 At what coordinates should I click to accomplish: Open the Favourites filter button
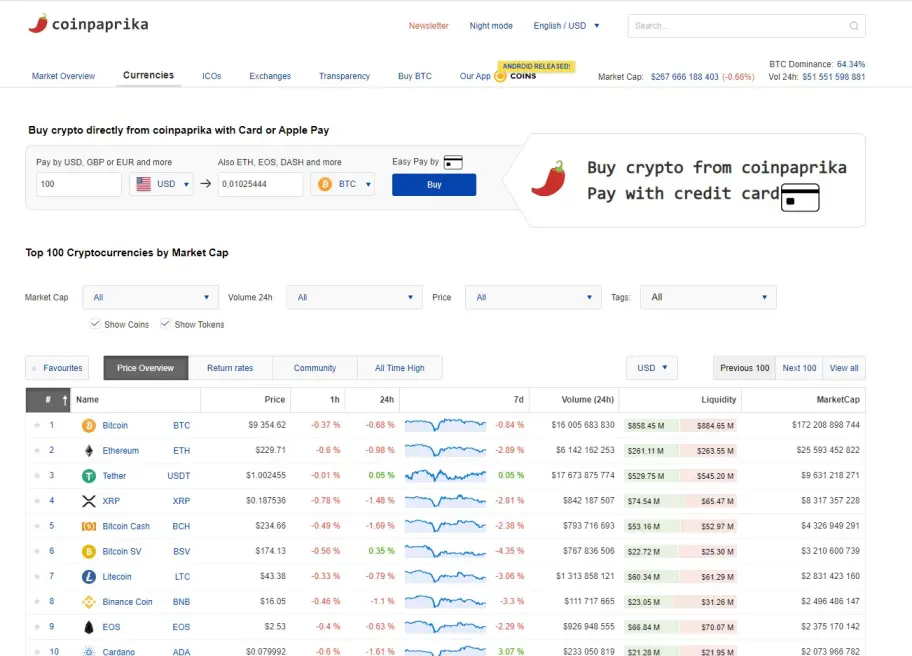tap(57, 368)
